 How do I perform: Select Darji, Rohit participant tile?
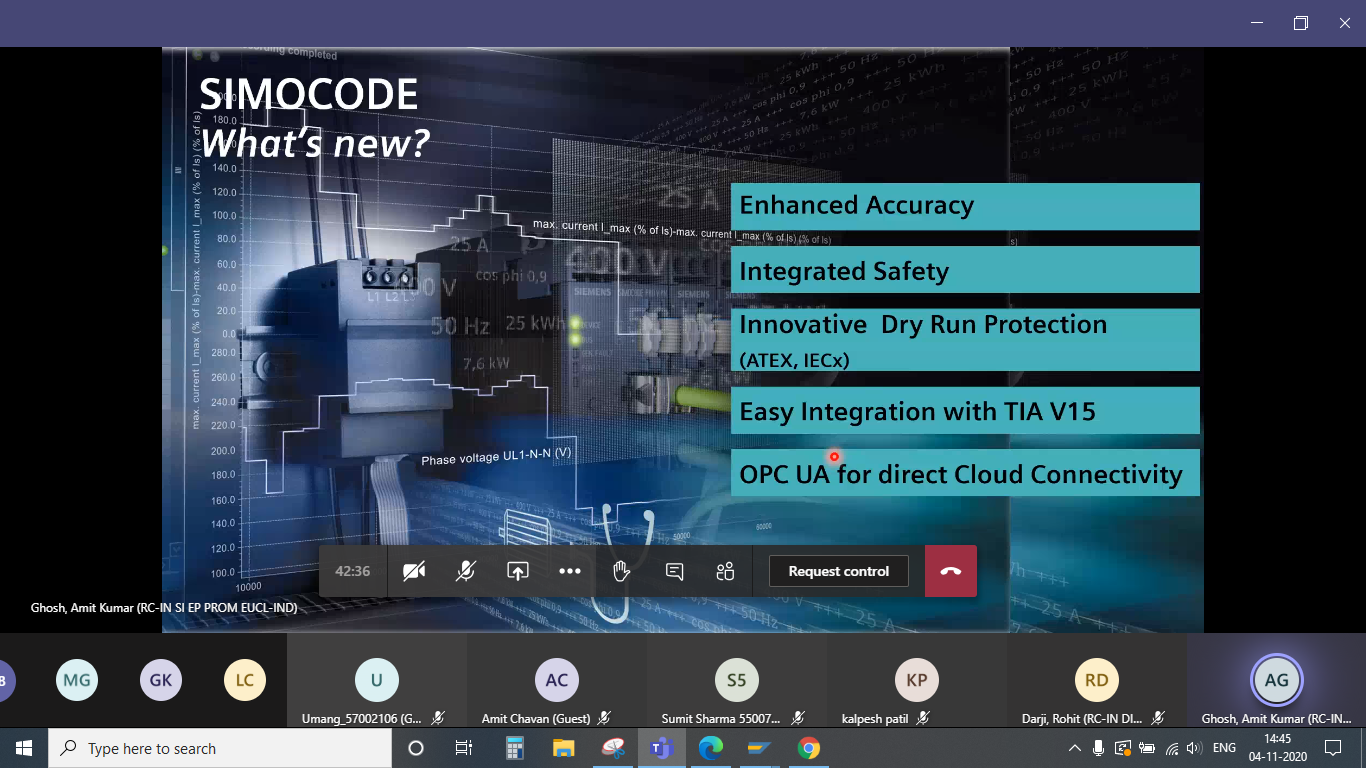1097,680
